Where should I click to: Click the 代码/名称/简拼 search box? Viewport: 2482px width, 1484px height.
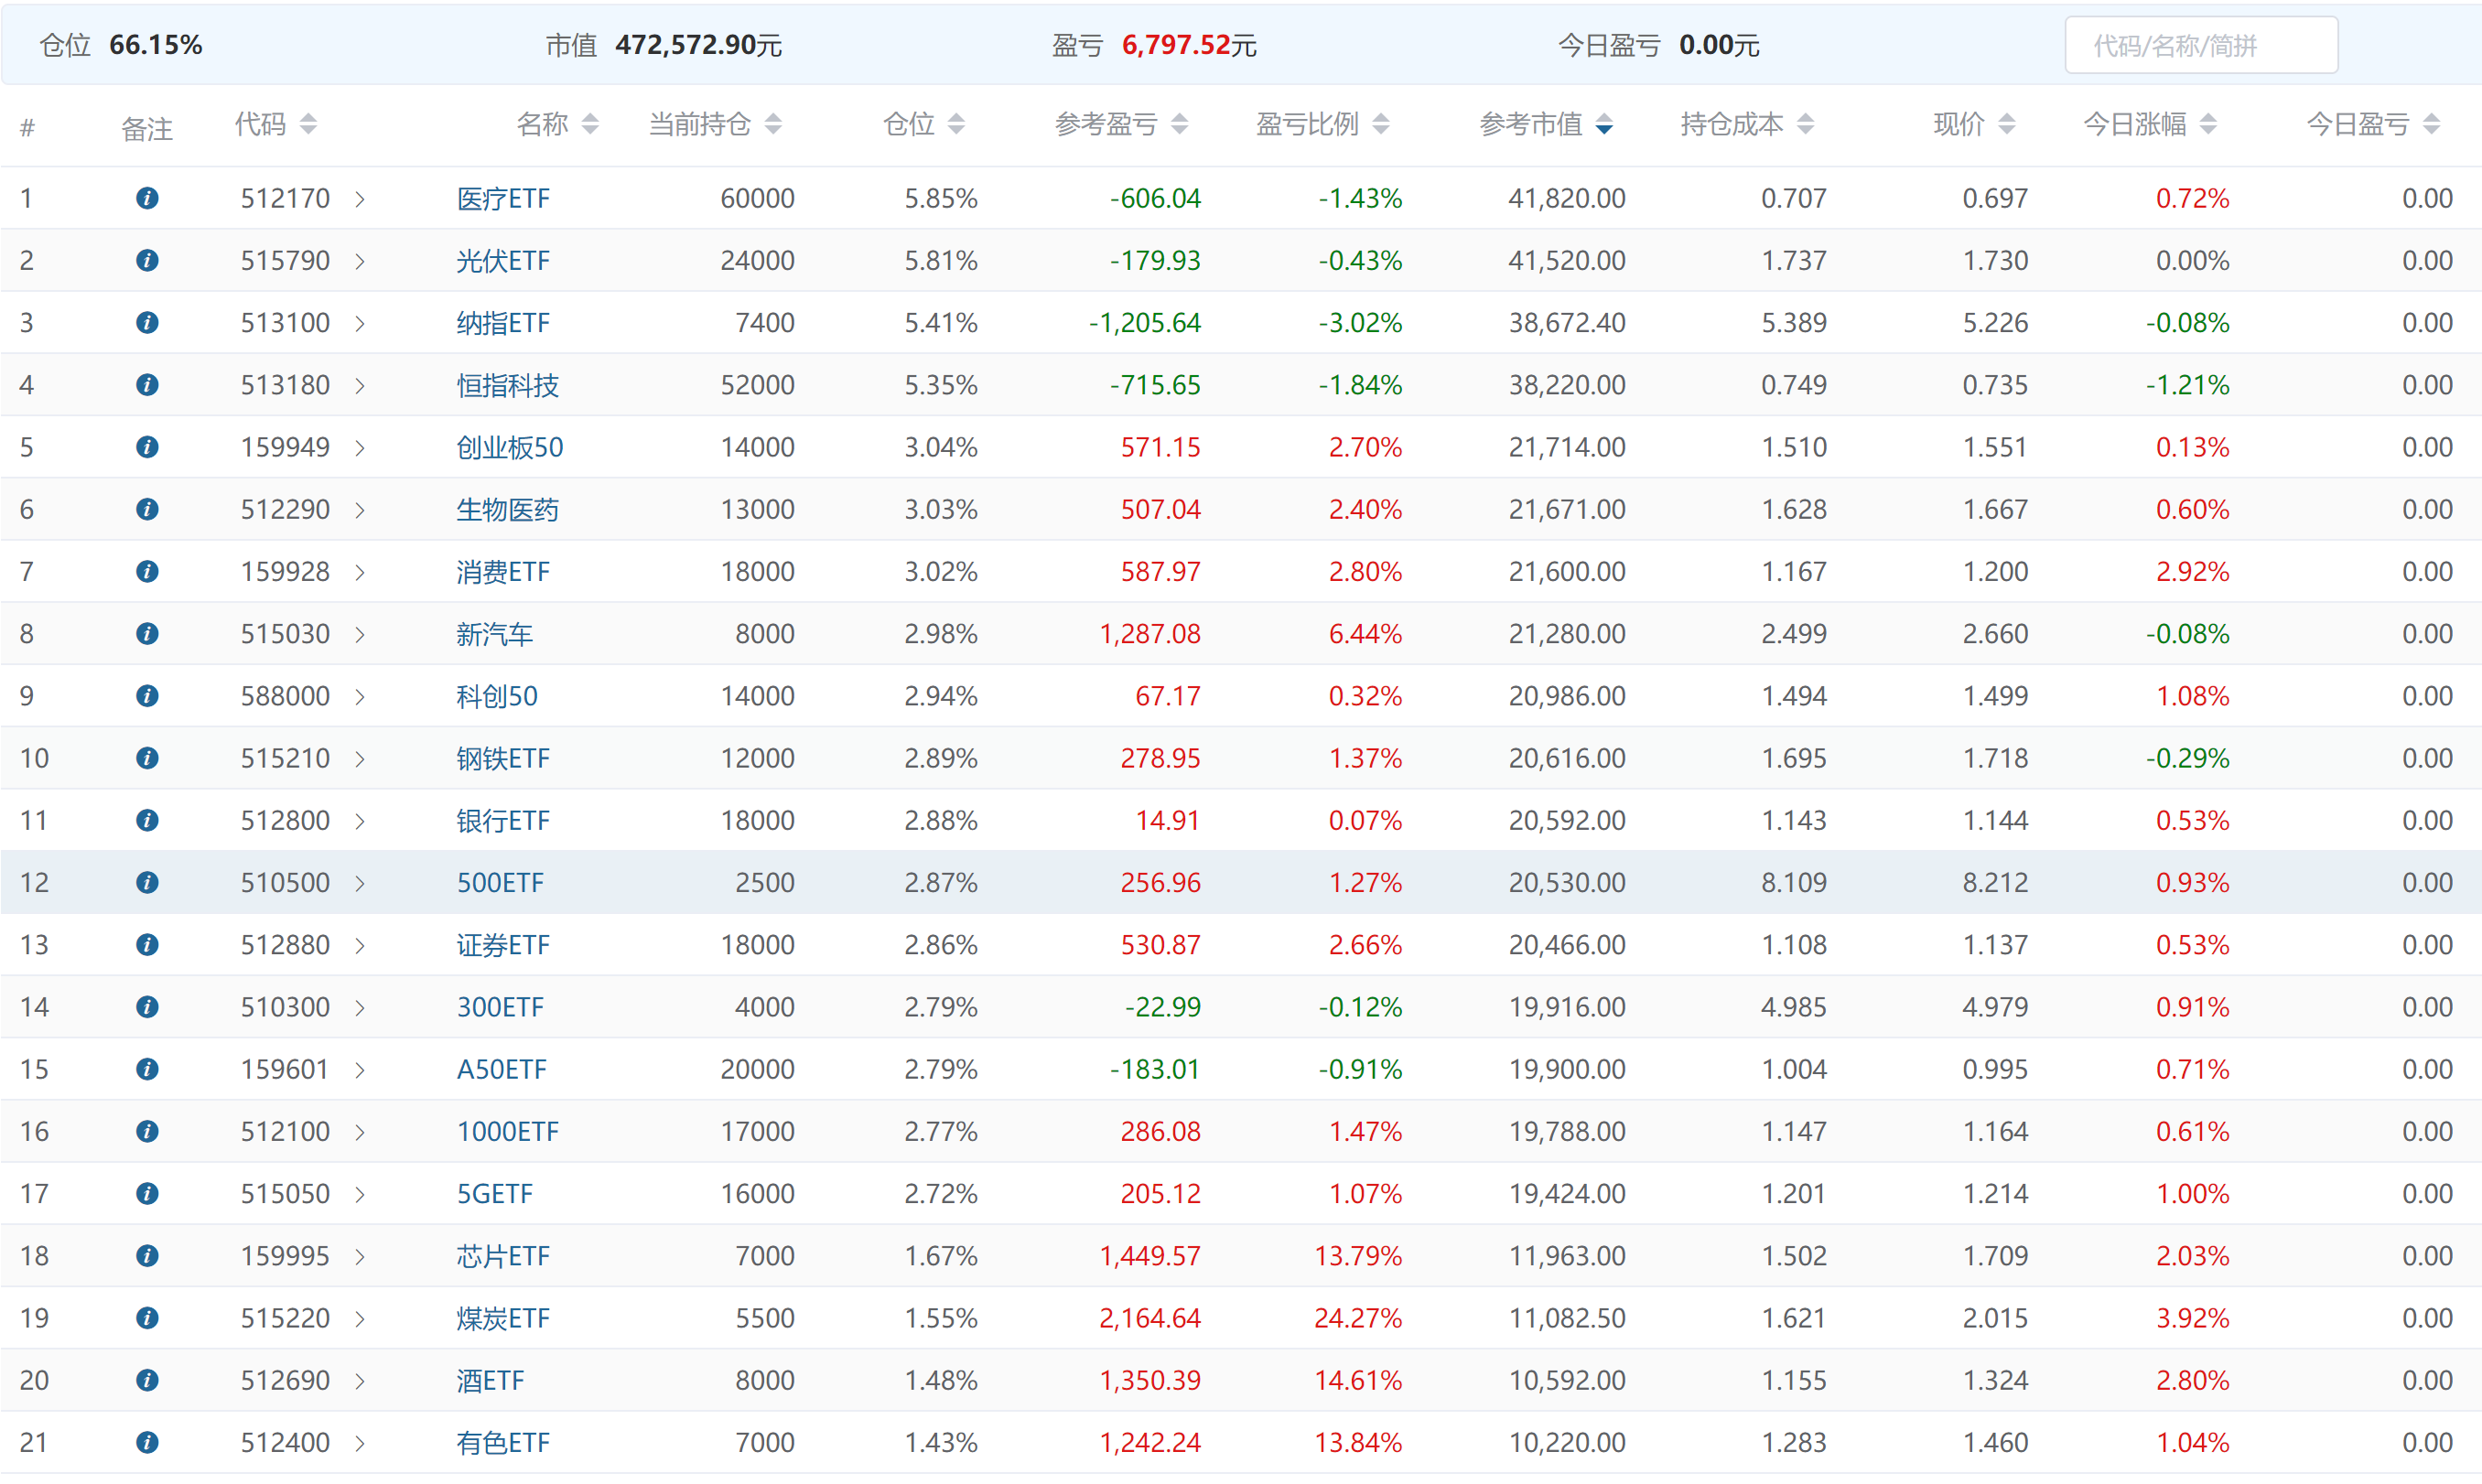click(x=2200, y=46)
